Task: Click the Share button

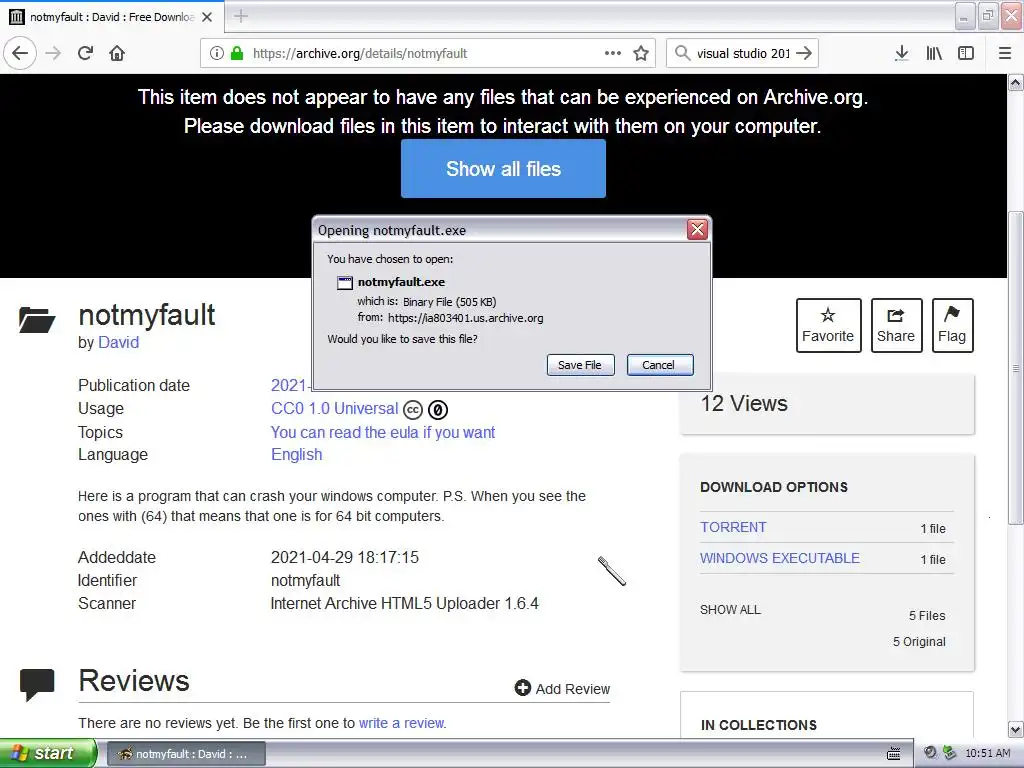Action: pyautogui.click(x=896, y=325)
